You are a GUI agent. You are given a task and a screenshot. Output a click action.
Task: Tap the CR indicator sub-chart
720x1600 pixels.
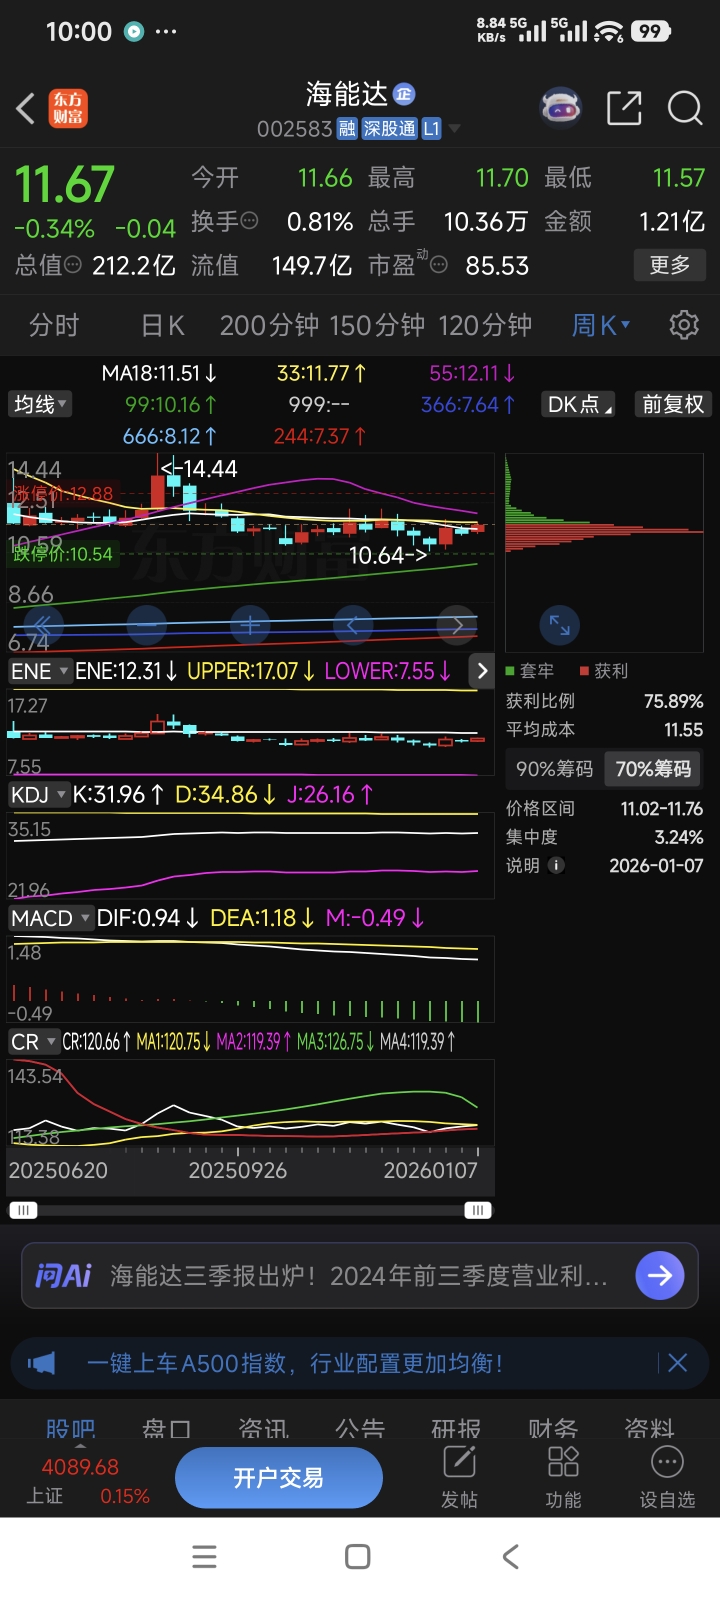click(250, 1103)
